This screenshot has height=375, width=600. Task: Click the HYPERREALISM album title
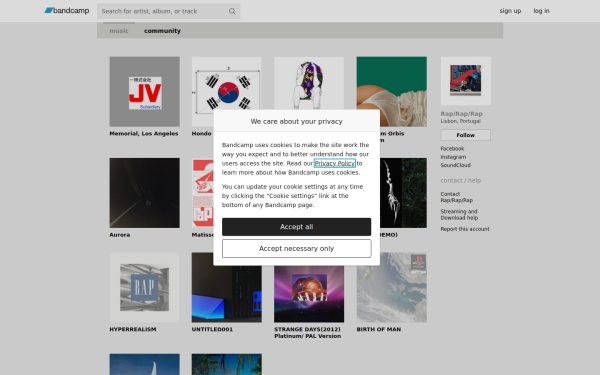(x=133, y=329)
